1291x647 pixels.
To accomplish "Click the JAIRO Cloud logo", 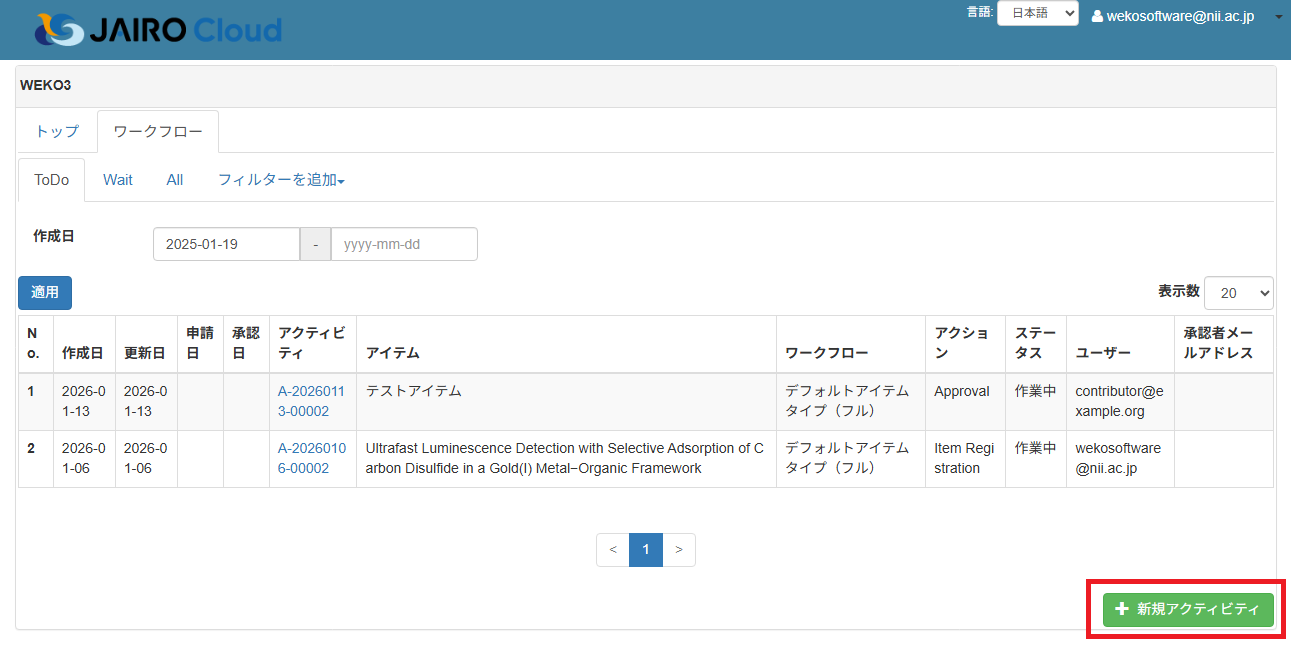I will pos(158,30).
